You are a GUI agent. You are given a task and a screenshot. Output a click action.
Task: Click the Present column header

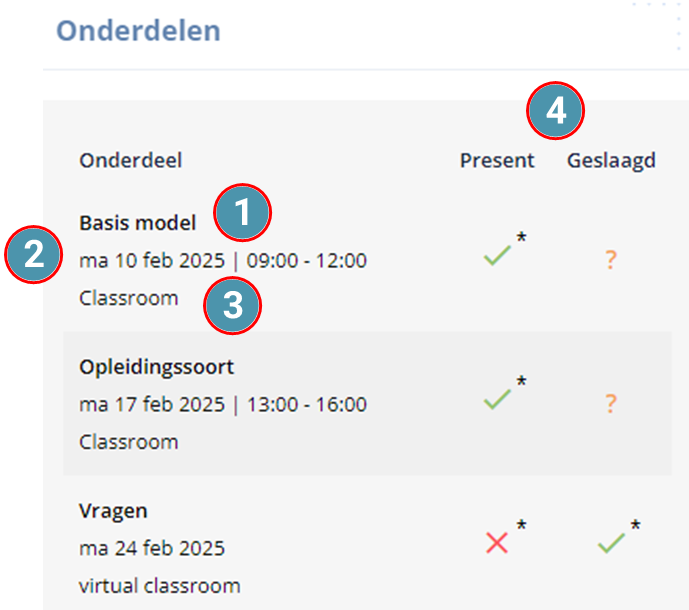pyautogui.click(x=497, y=160)
